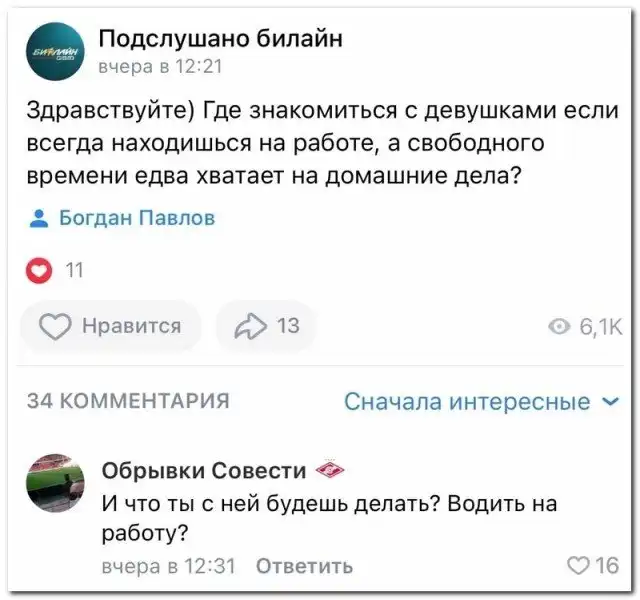Open post timestamp вчера в 12:21
This screenshot has width=640, height=600.
tap(160, 67)
